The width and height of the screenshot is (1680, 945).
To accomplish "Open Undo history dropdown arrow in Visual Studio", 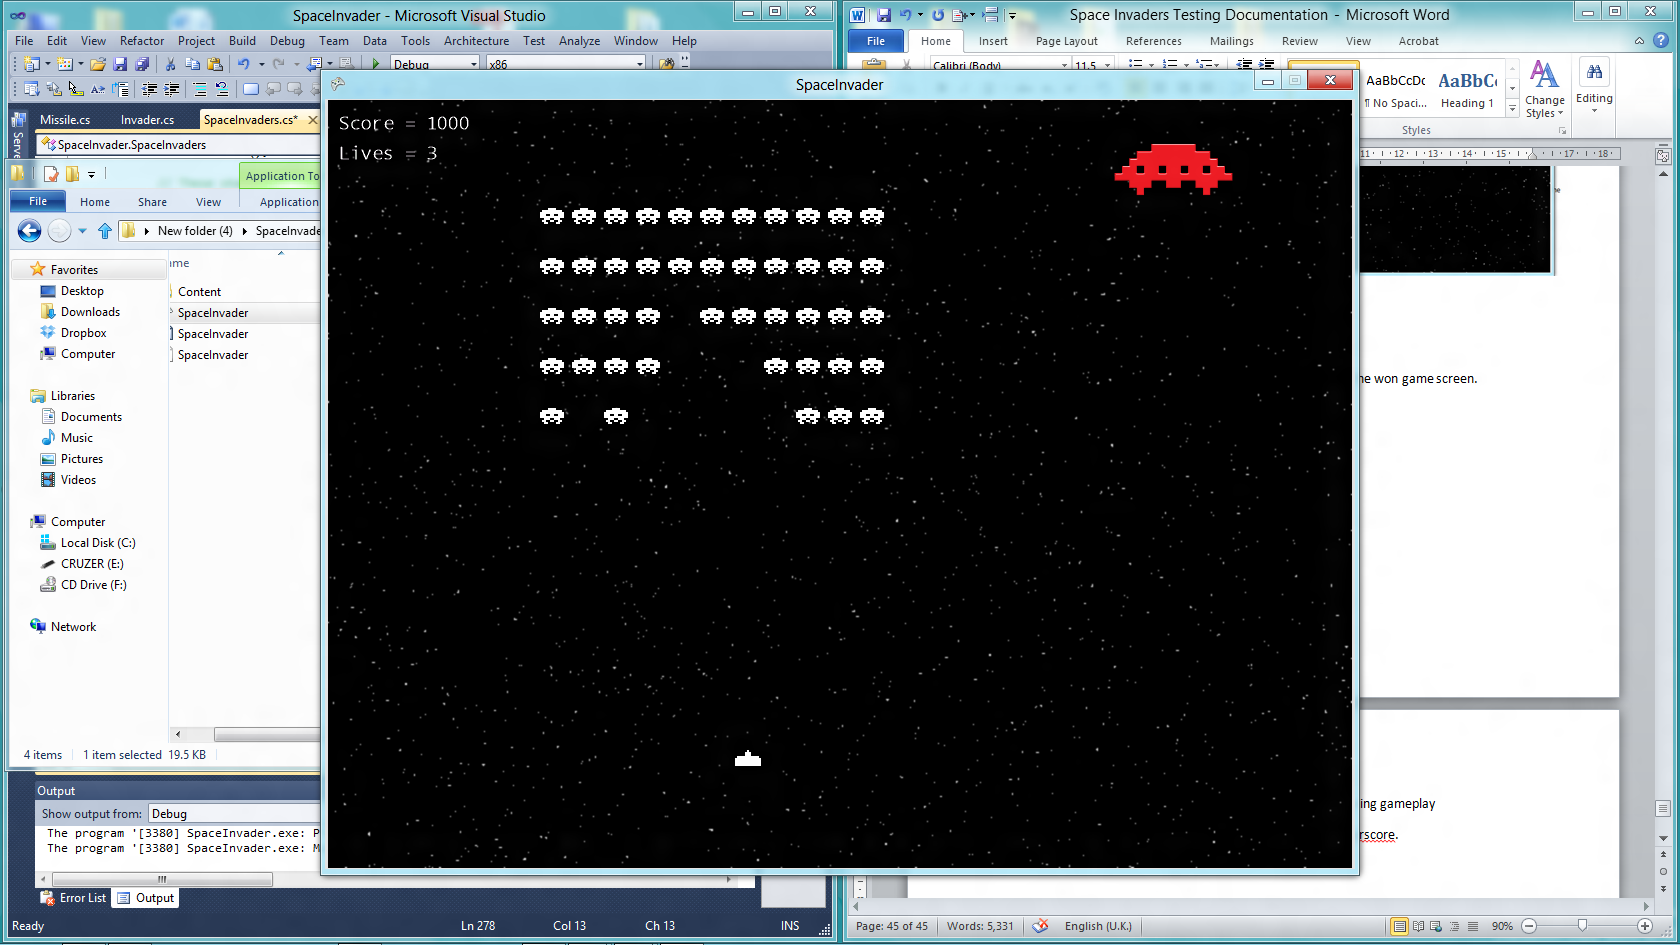I will (262, 64).
